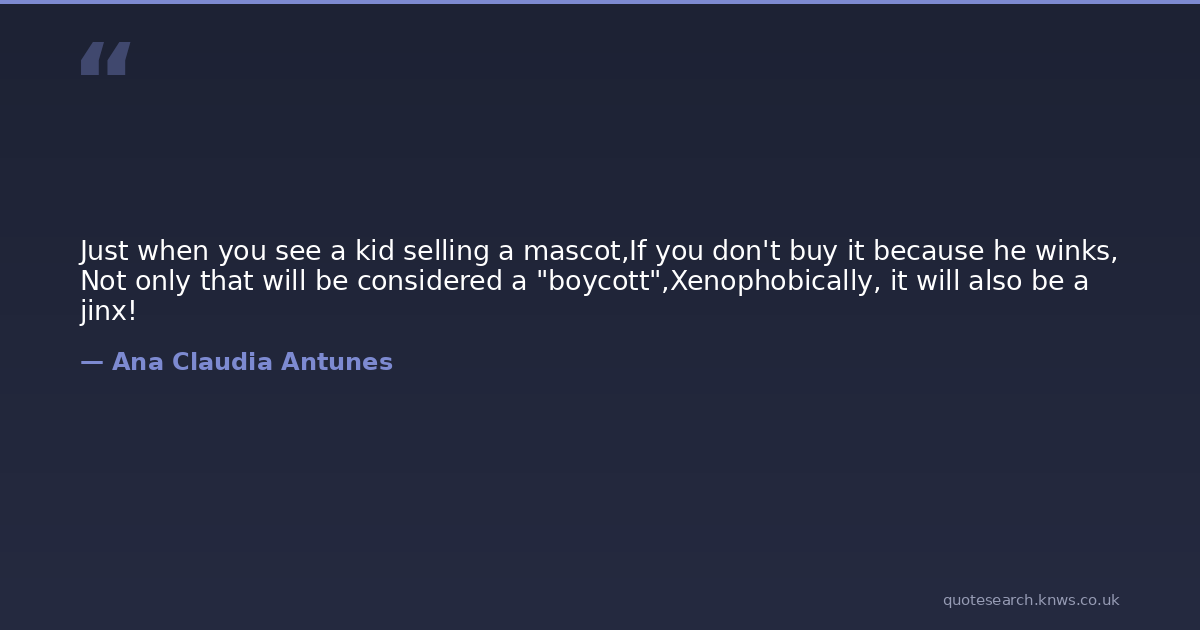Click the word "boycott" in quotes

click(x=599, y=281)
